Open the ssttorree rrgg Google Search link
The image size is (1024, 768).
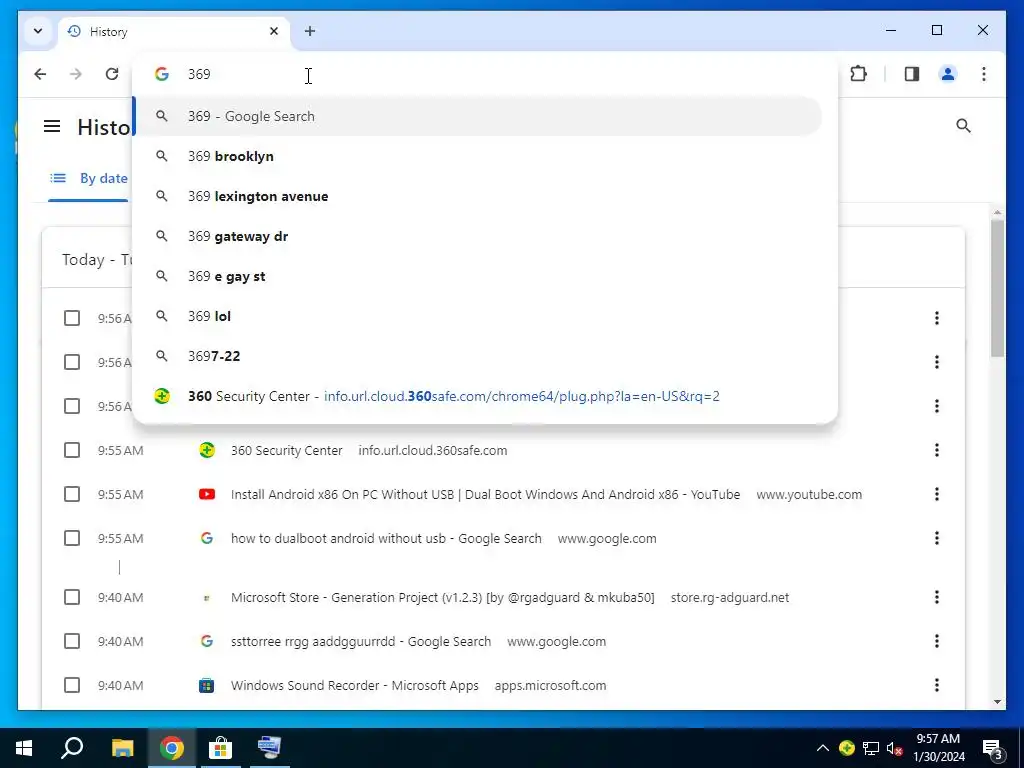360,641
